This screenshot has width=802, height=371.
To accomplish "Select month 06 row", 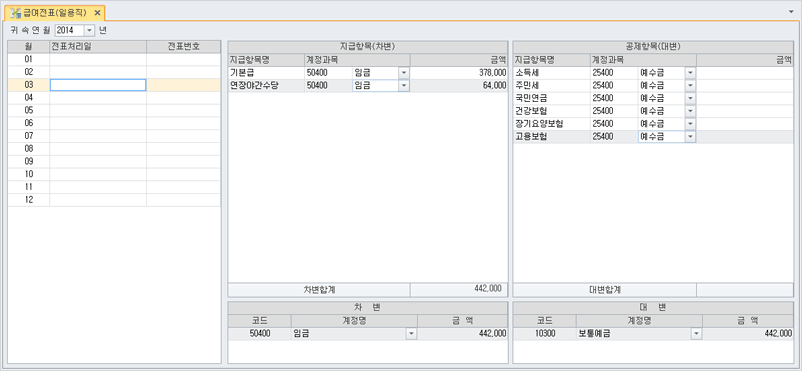I will pyautogui.click(x=114, y=123).
